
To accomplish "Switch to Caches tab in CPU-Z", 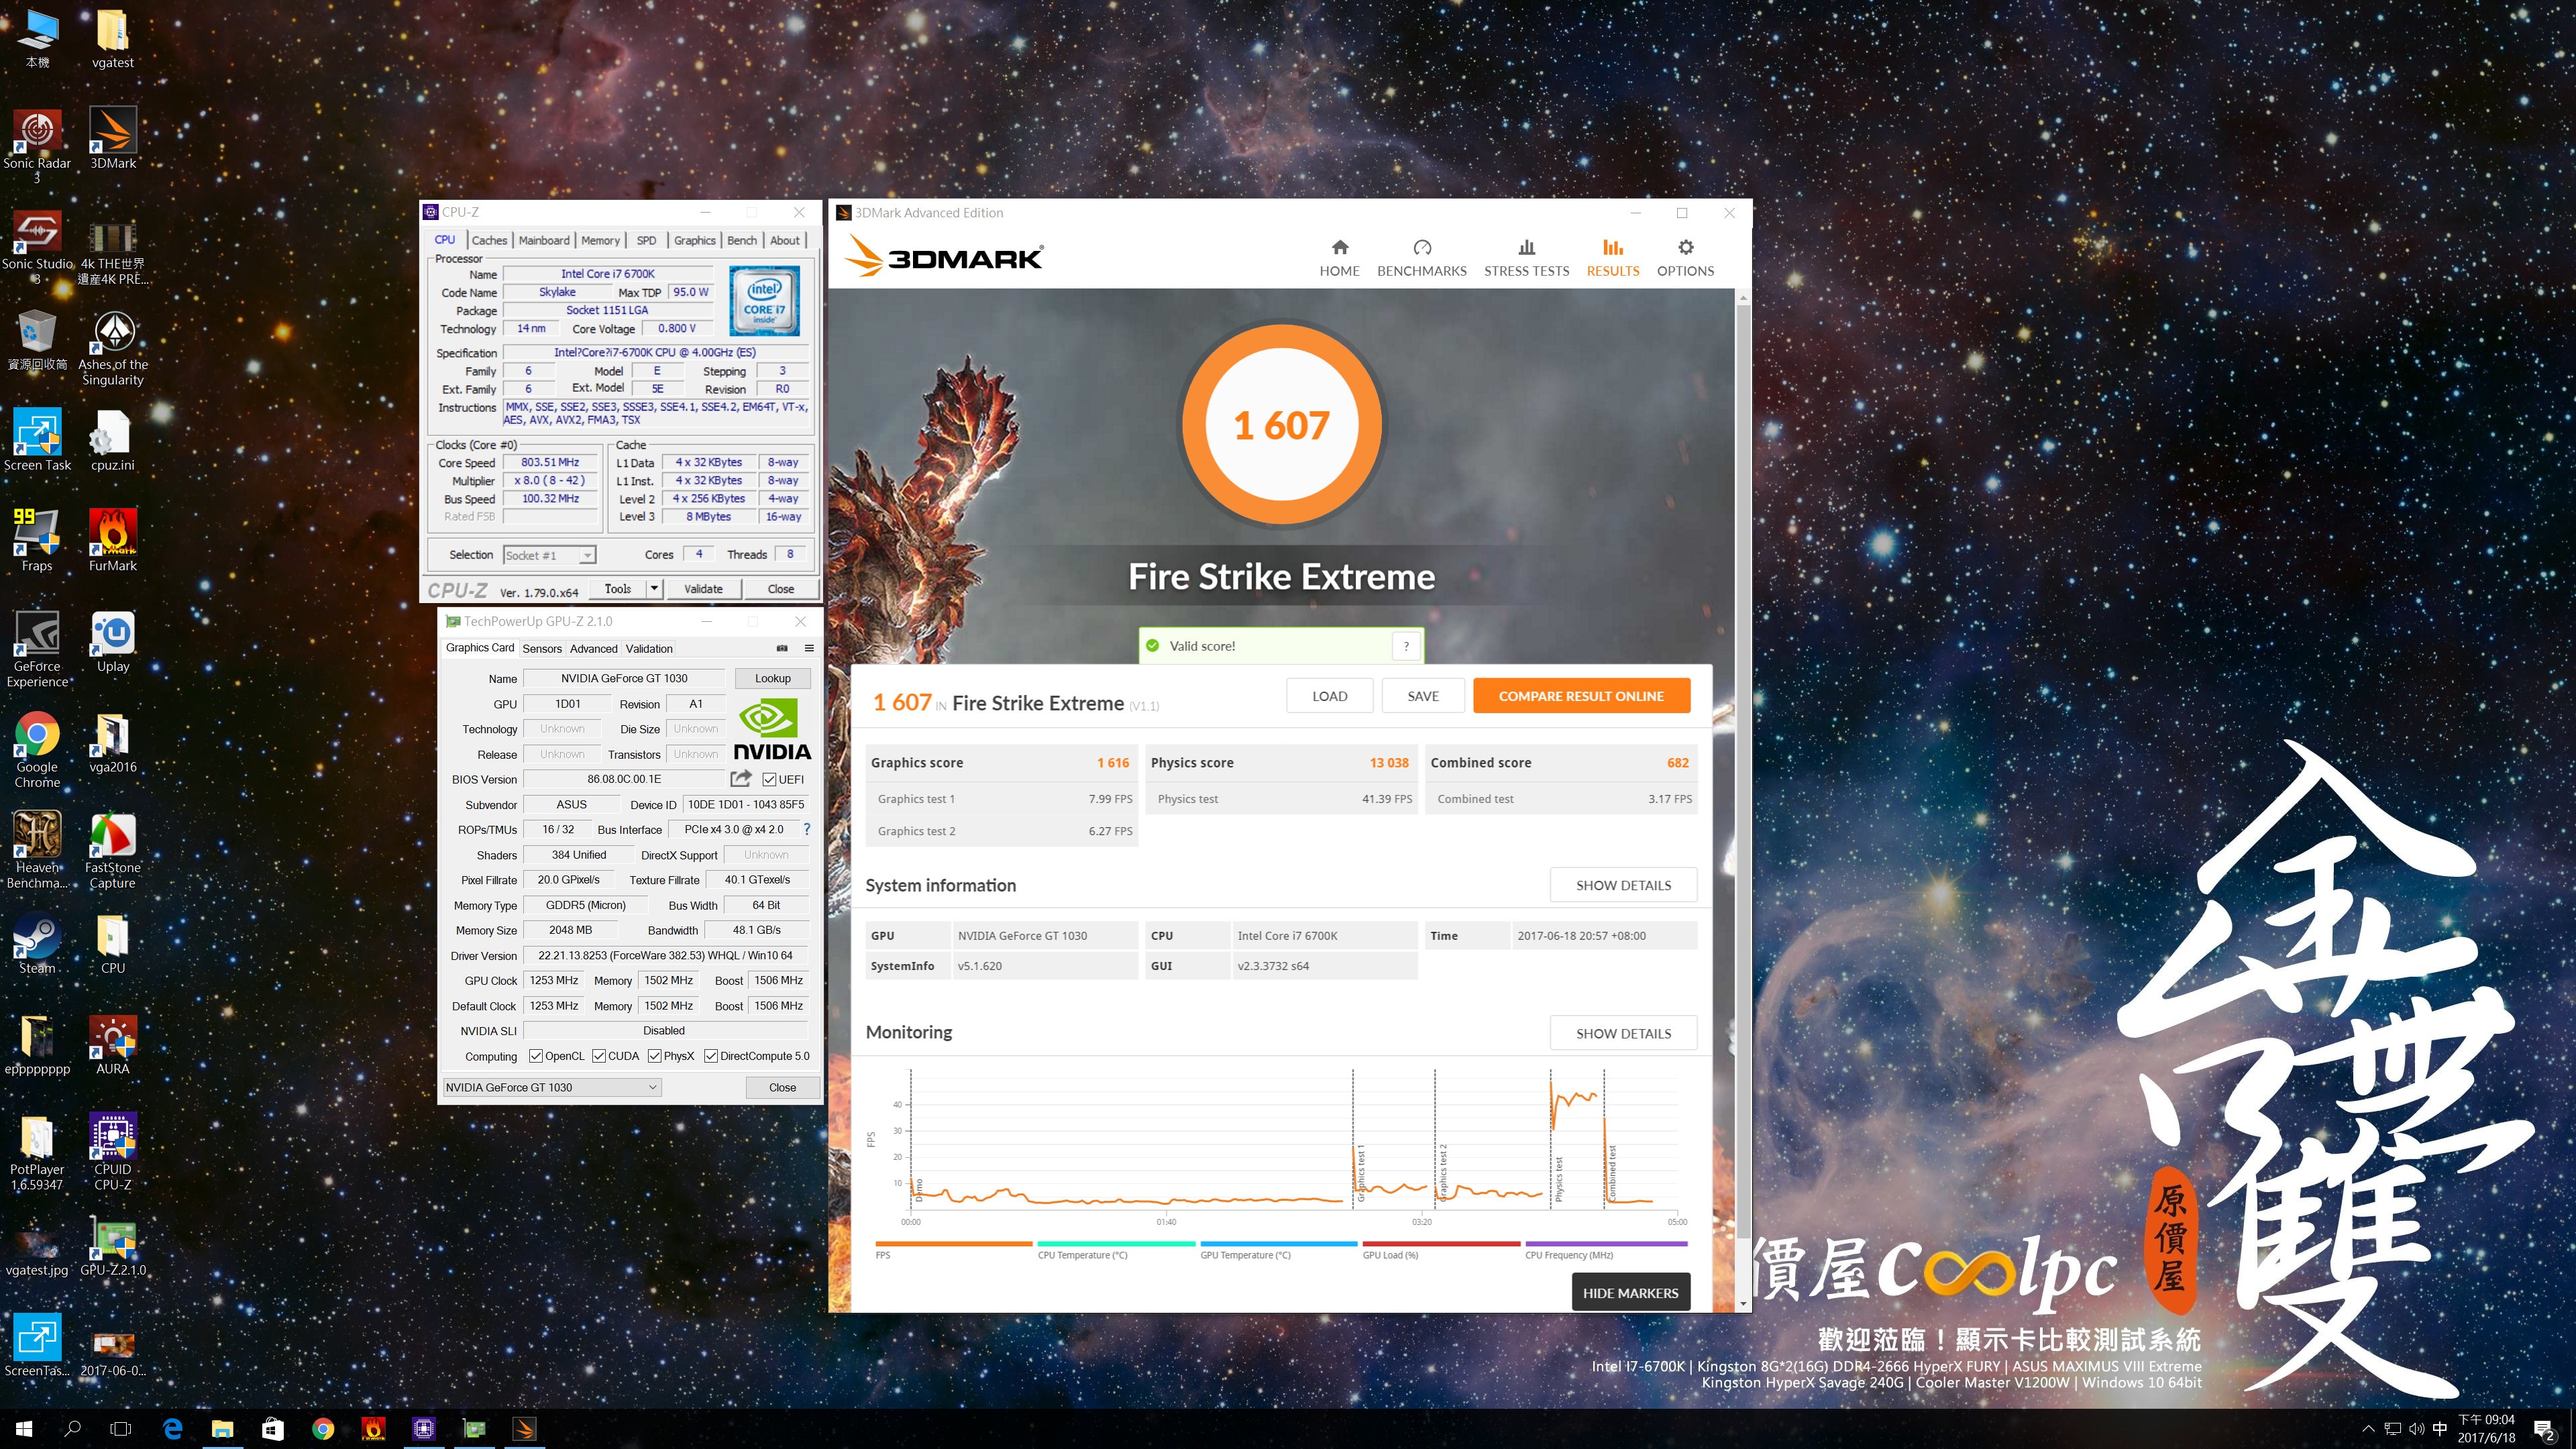I will 489,240.
